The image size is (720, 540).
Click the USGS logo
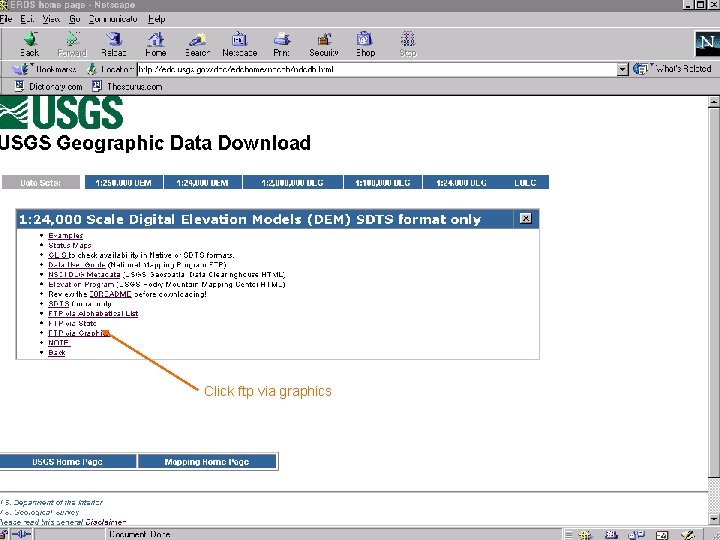[x=62, y=112]
